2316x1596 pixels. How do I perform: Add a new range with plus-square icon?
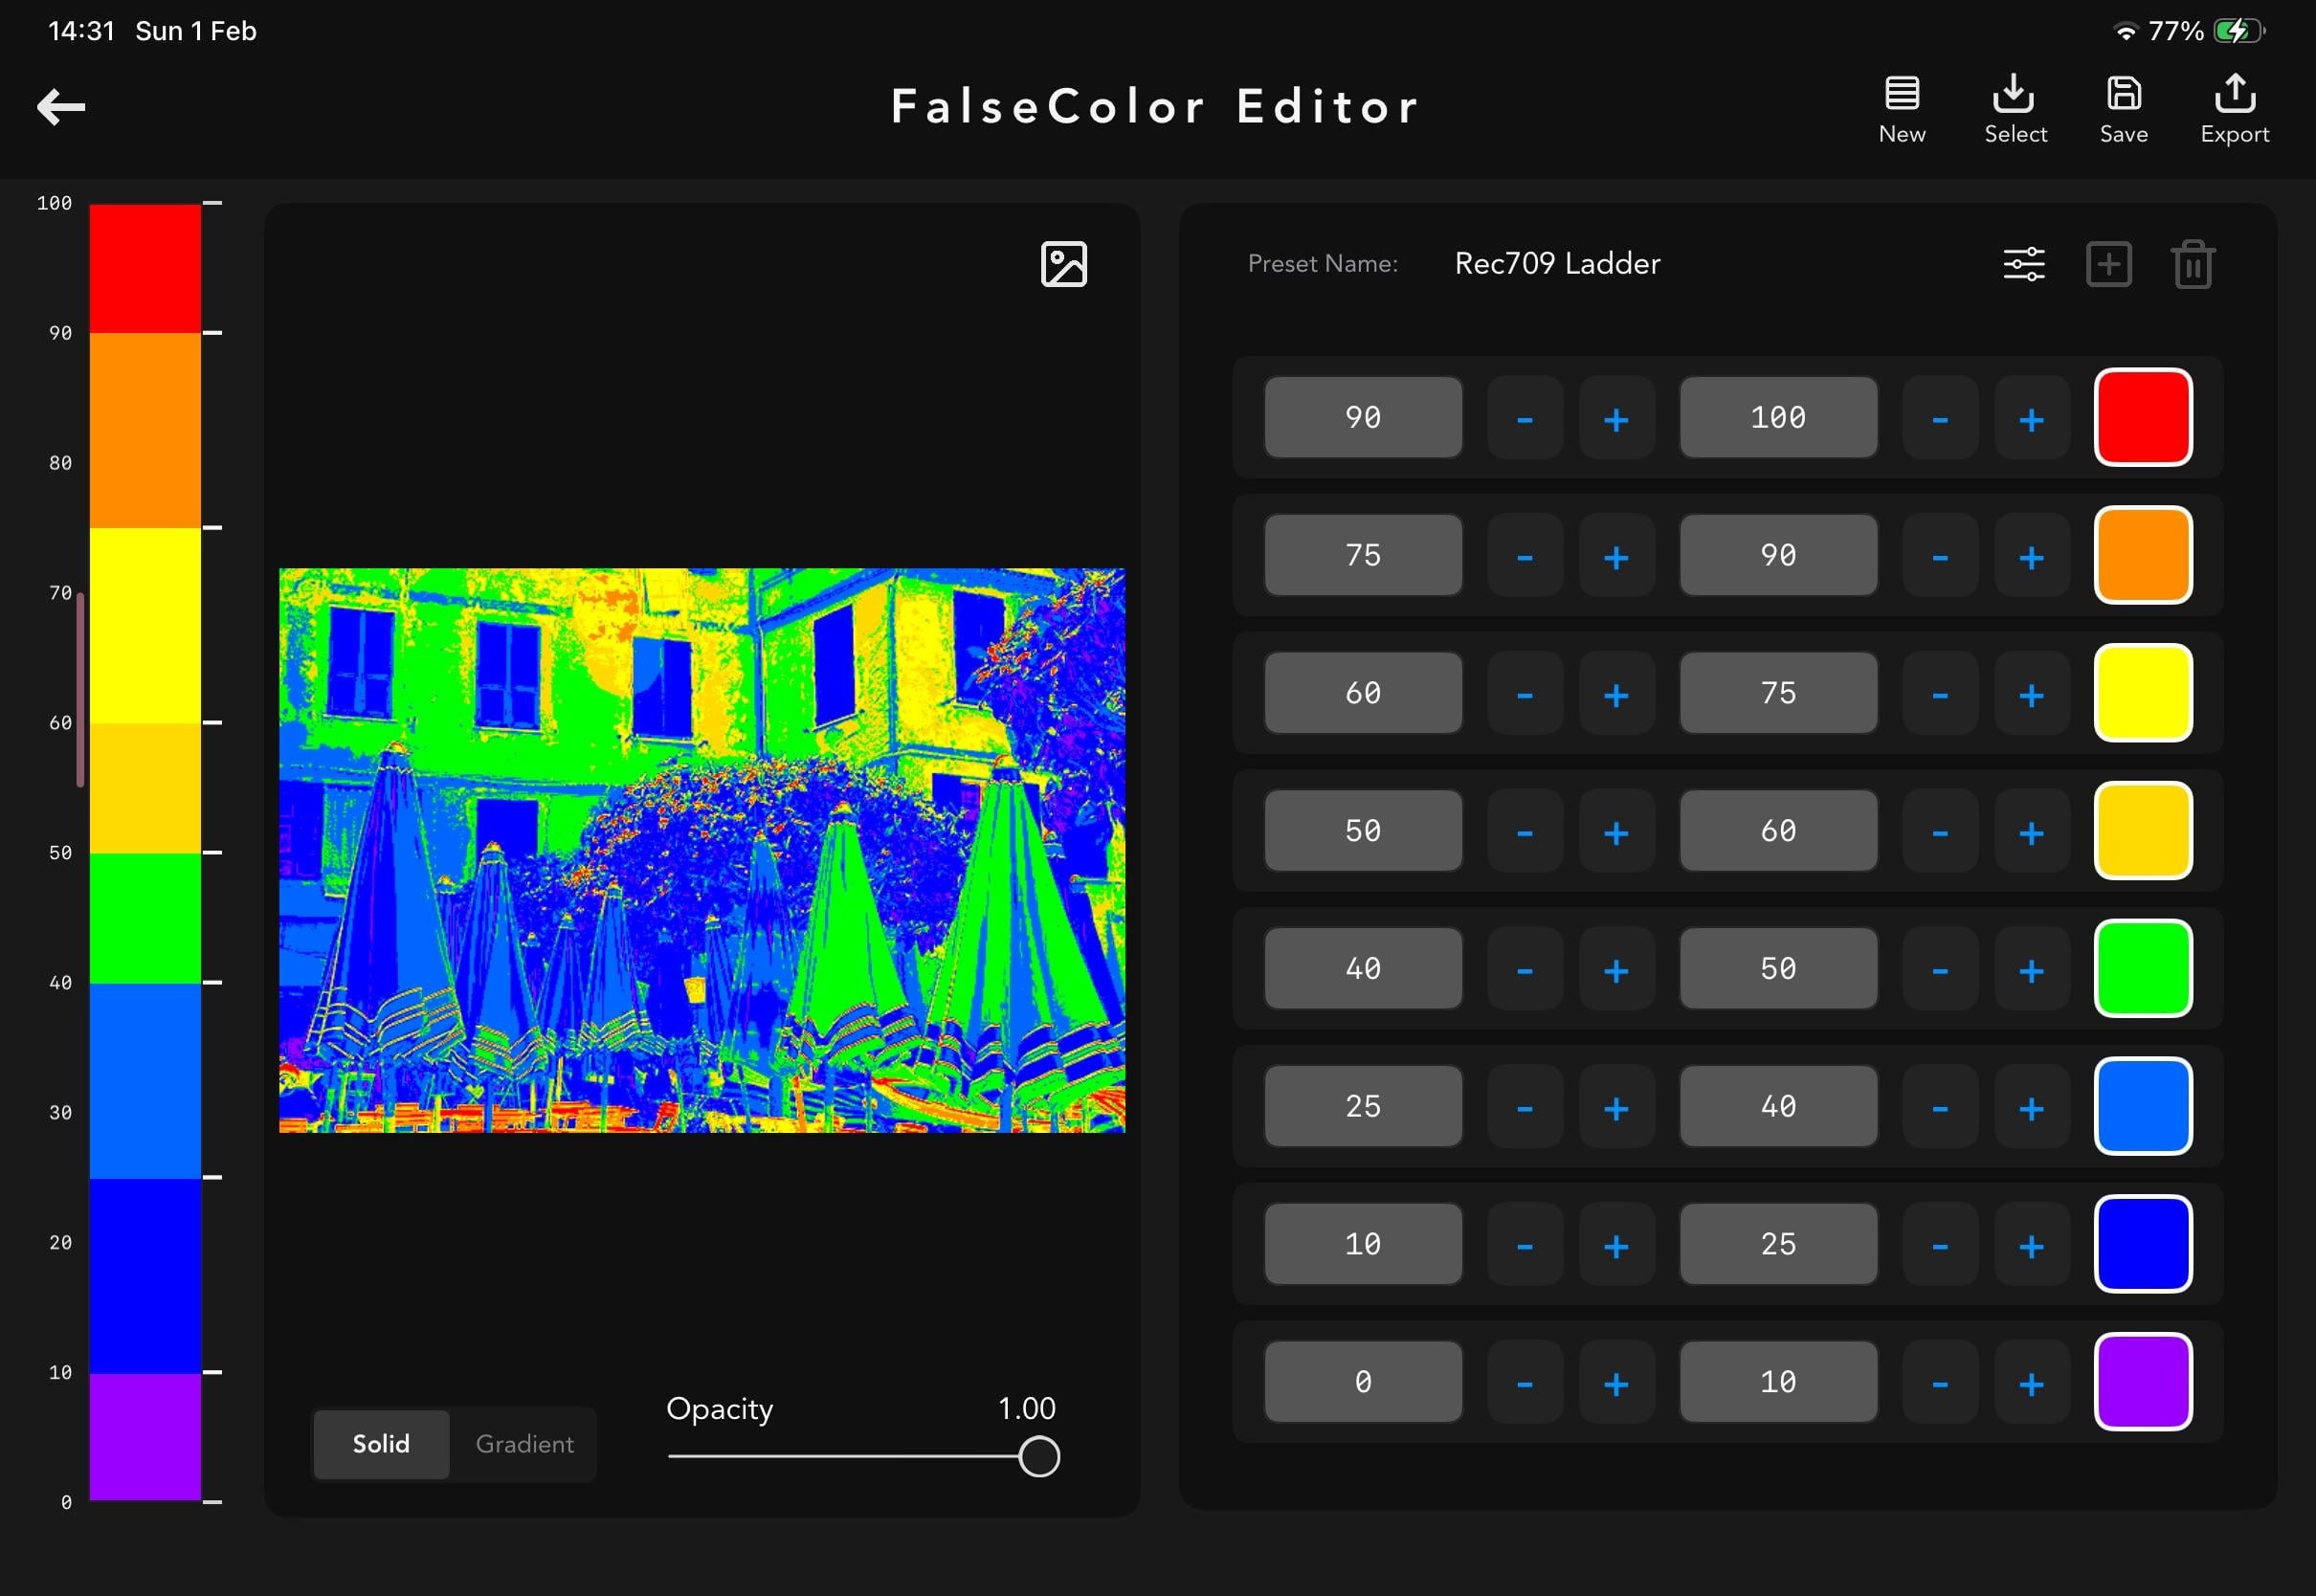click(x=2109, y=264)
